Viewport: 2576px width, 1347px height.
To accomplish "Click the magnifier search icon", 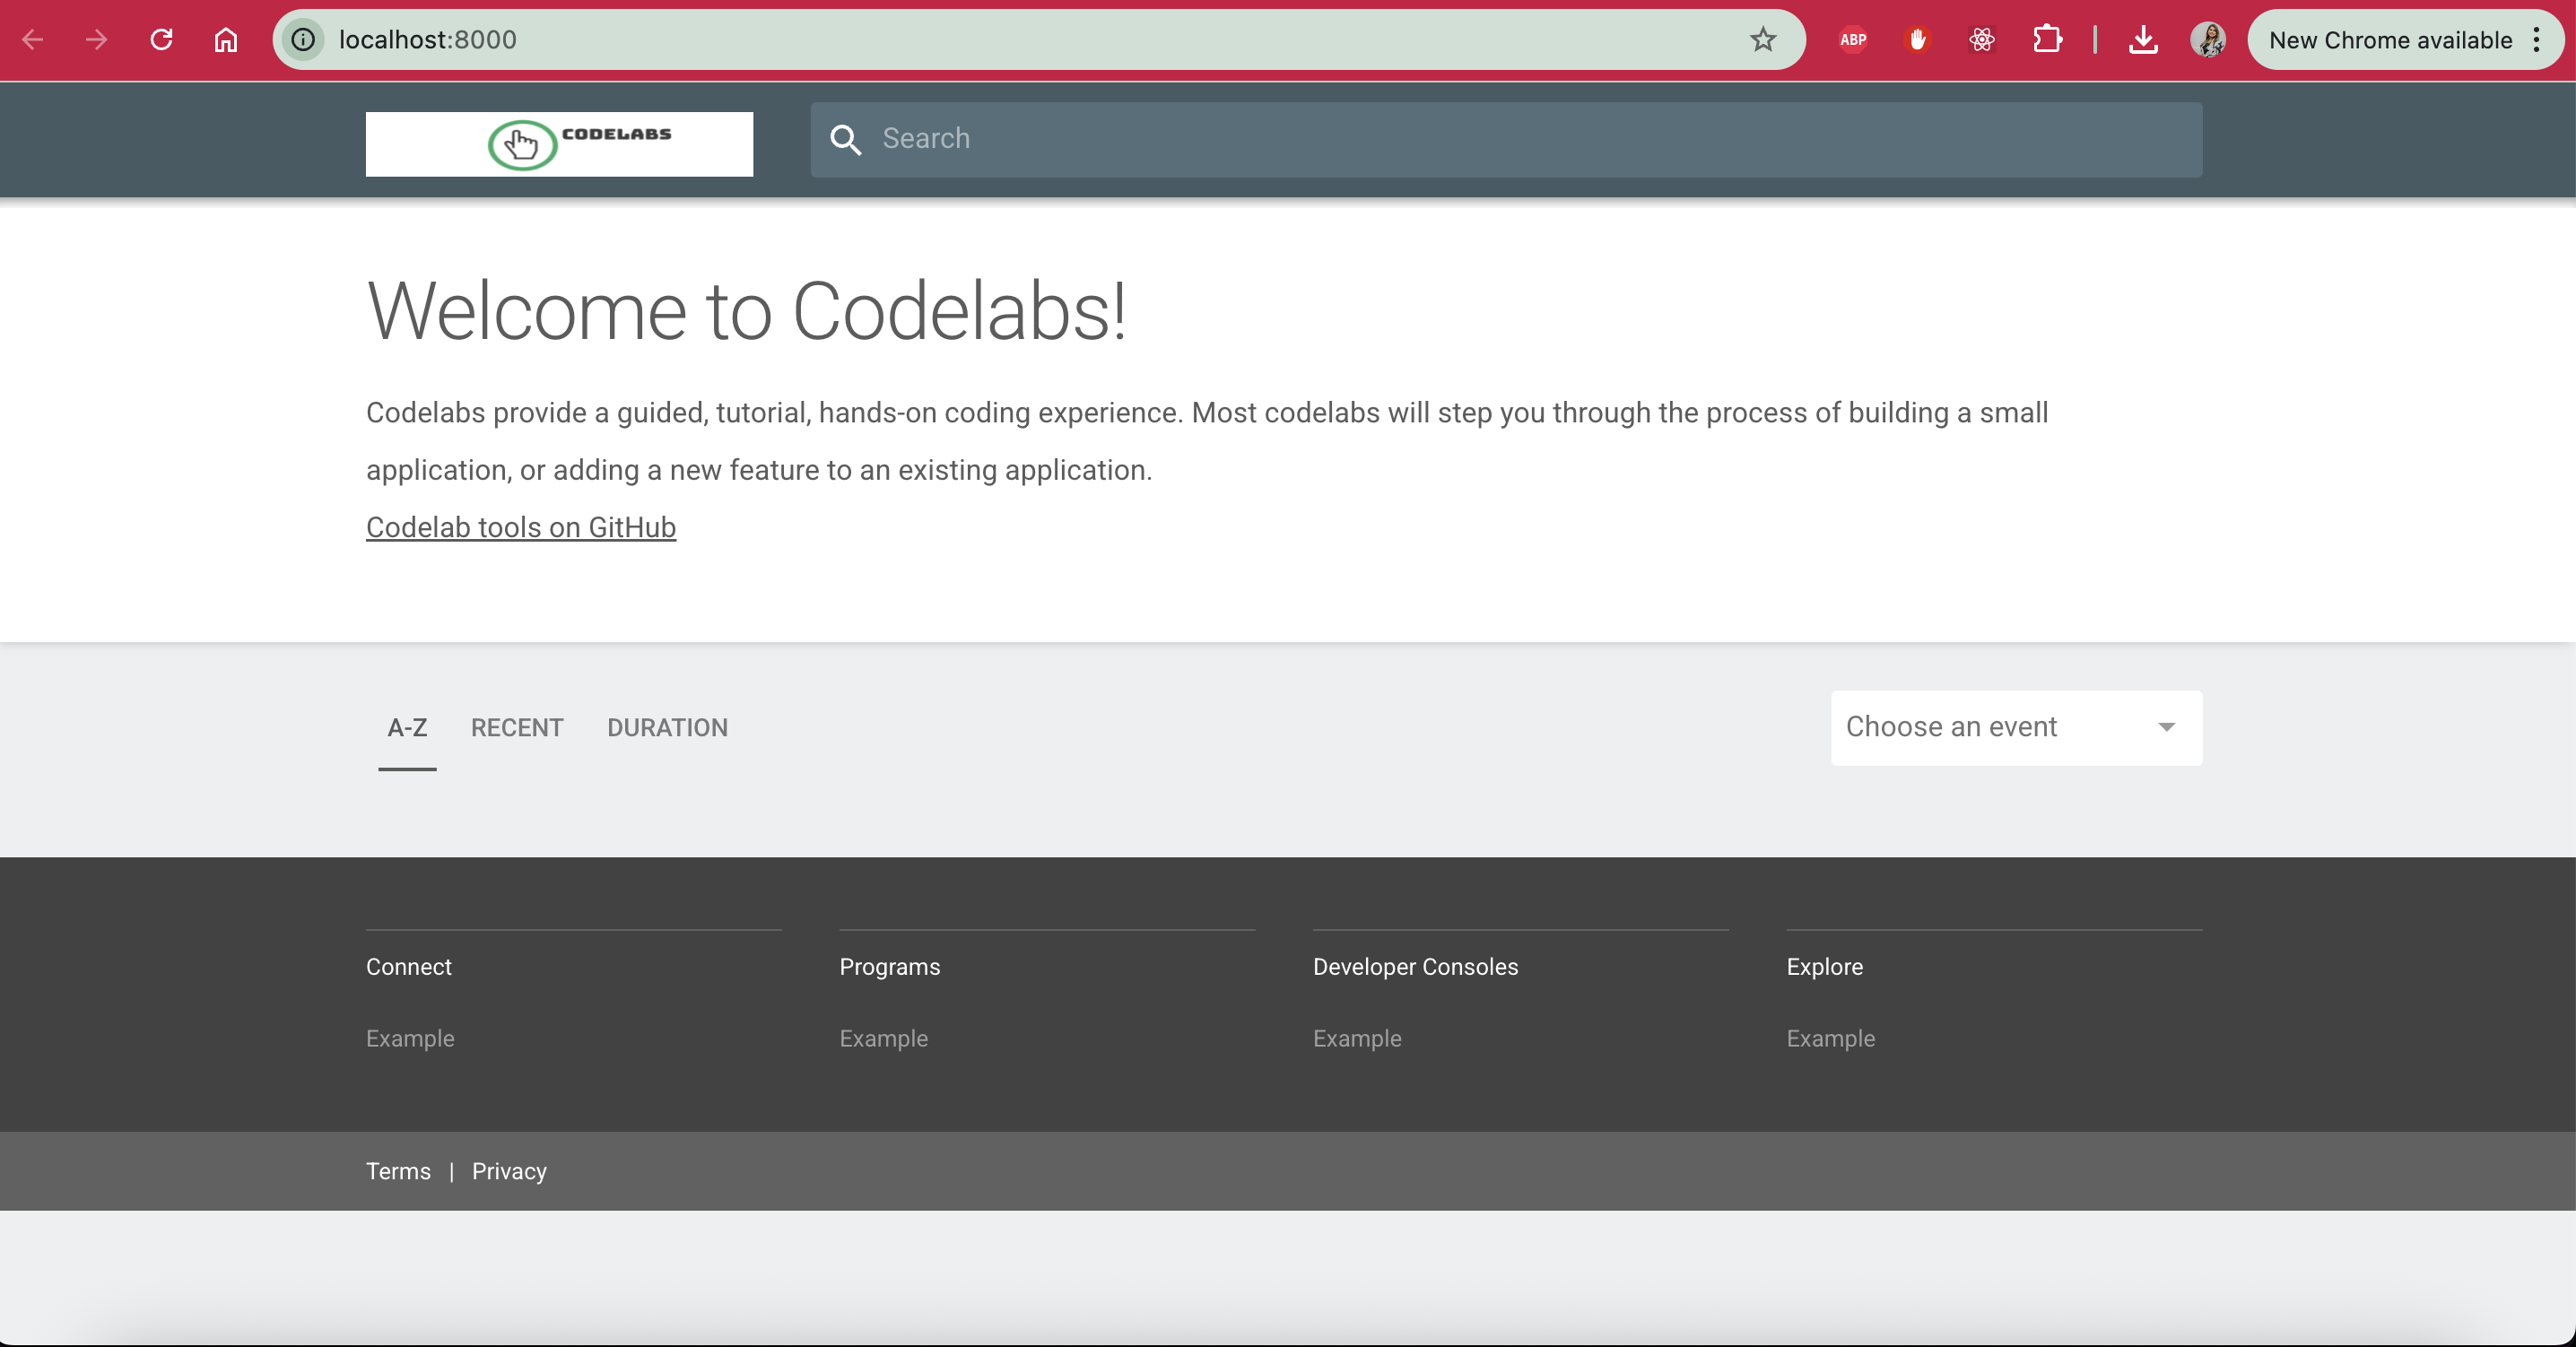I will (x=845, y=140).
